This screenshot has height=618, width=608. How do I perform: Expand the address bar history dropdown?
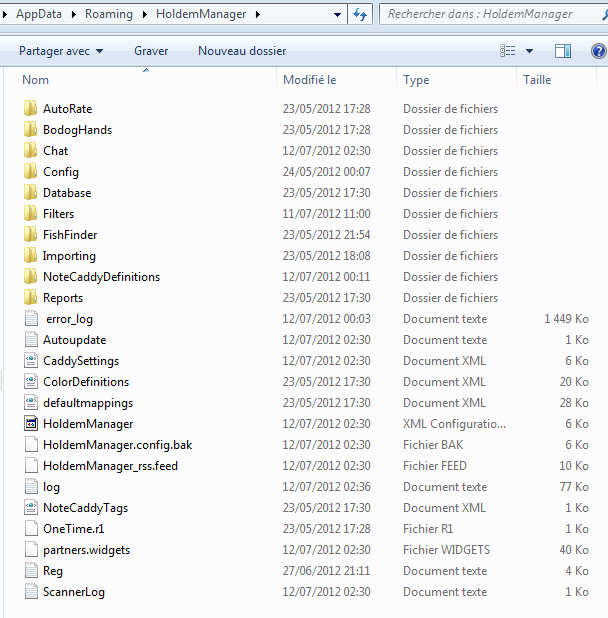click(337, 15)
